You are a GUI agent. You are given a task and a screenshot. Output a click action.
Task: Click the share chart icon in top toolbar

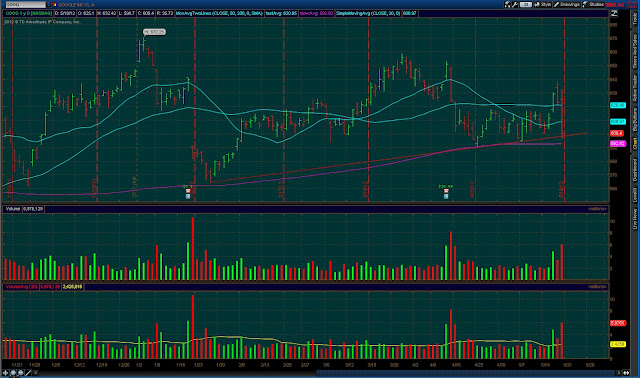point(507,4)
